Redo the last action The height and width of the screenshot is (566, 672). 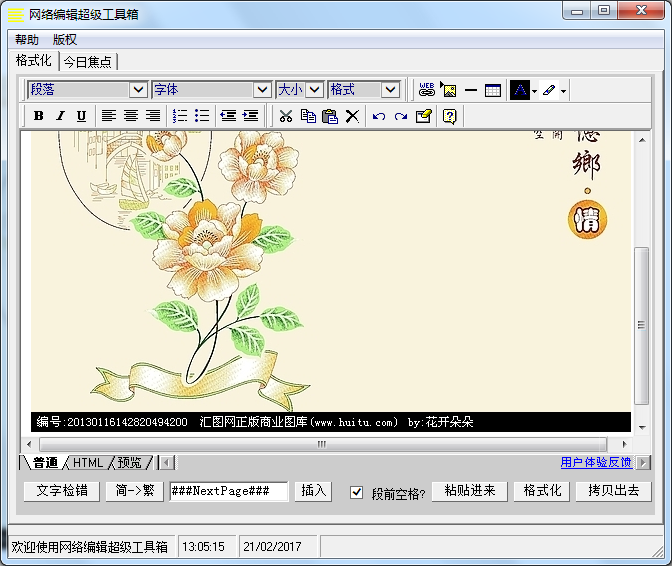point(401,116)
